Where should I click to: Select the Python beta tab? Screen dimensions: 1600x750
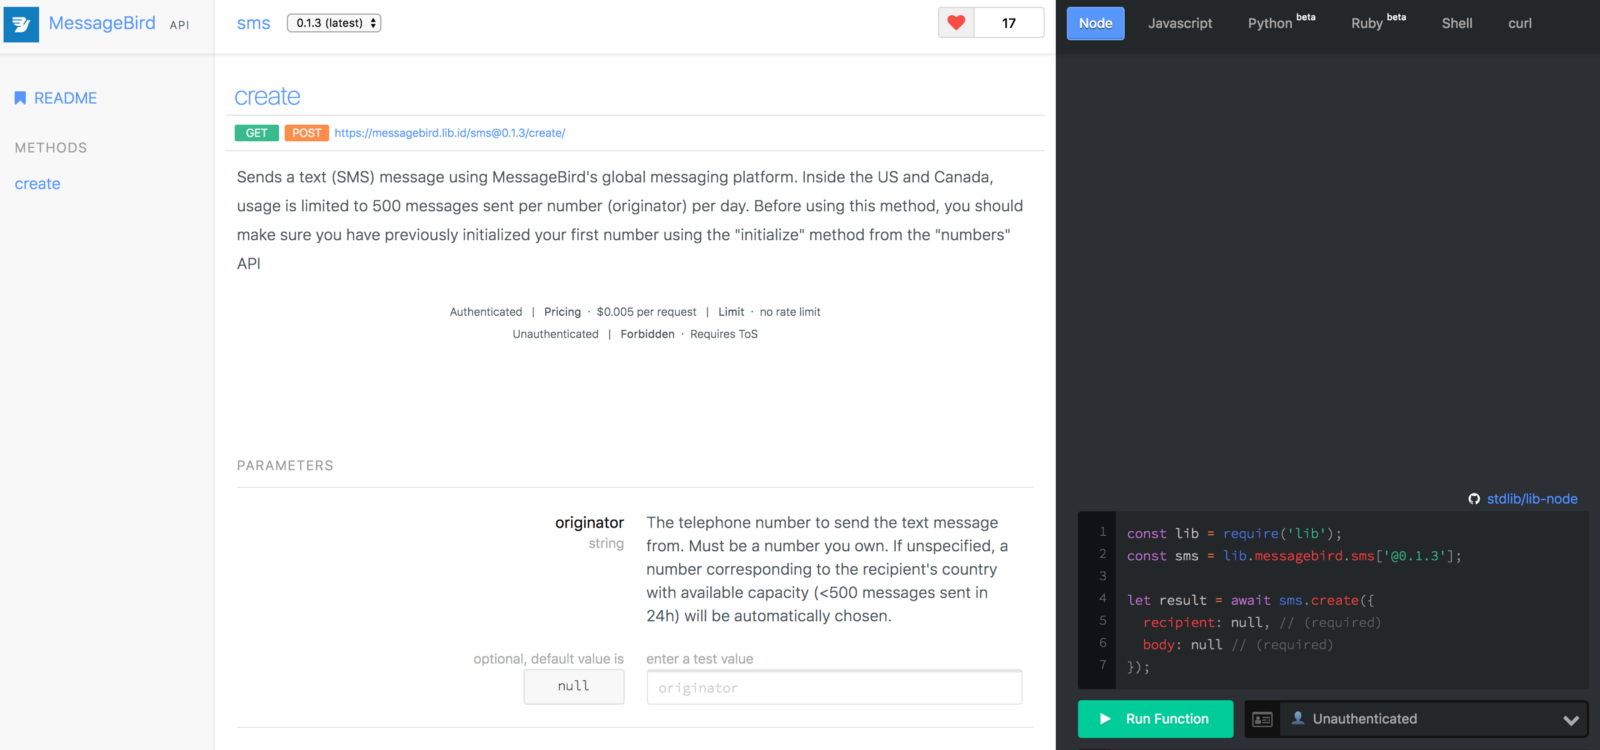coord(1282,22)
